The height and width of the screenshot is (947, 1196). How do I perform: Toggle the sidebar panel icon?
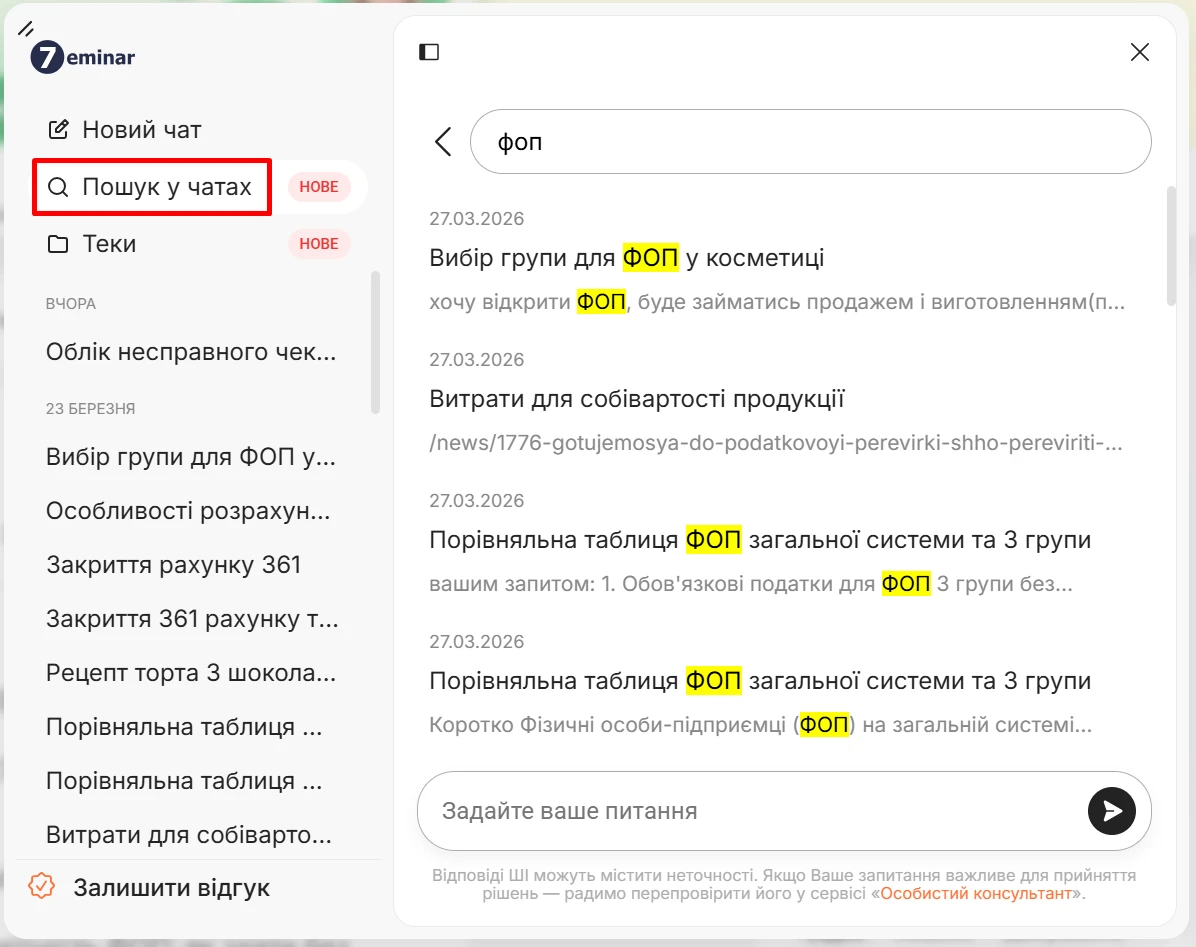pyautogui.click(x=429, y=52)
